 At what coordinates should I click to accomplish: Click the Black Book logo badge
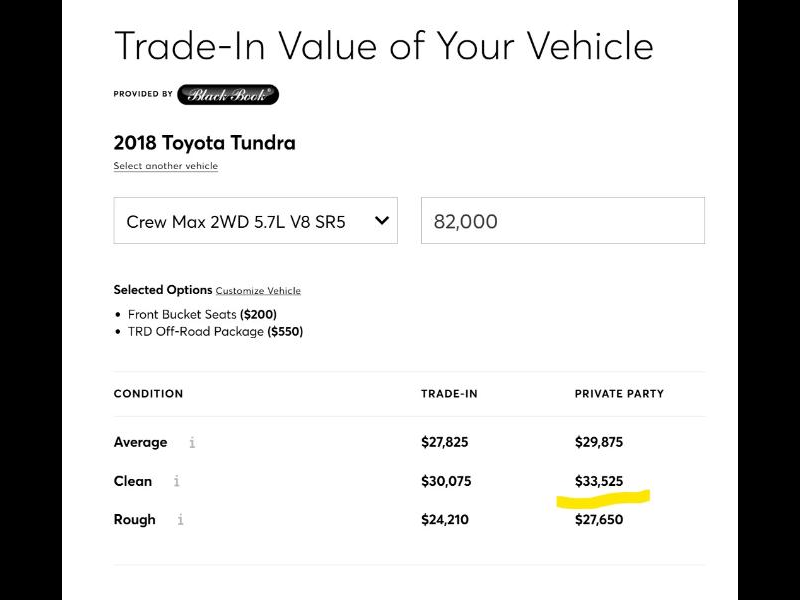click(228, 95)
